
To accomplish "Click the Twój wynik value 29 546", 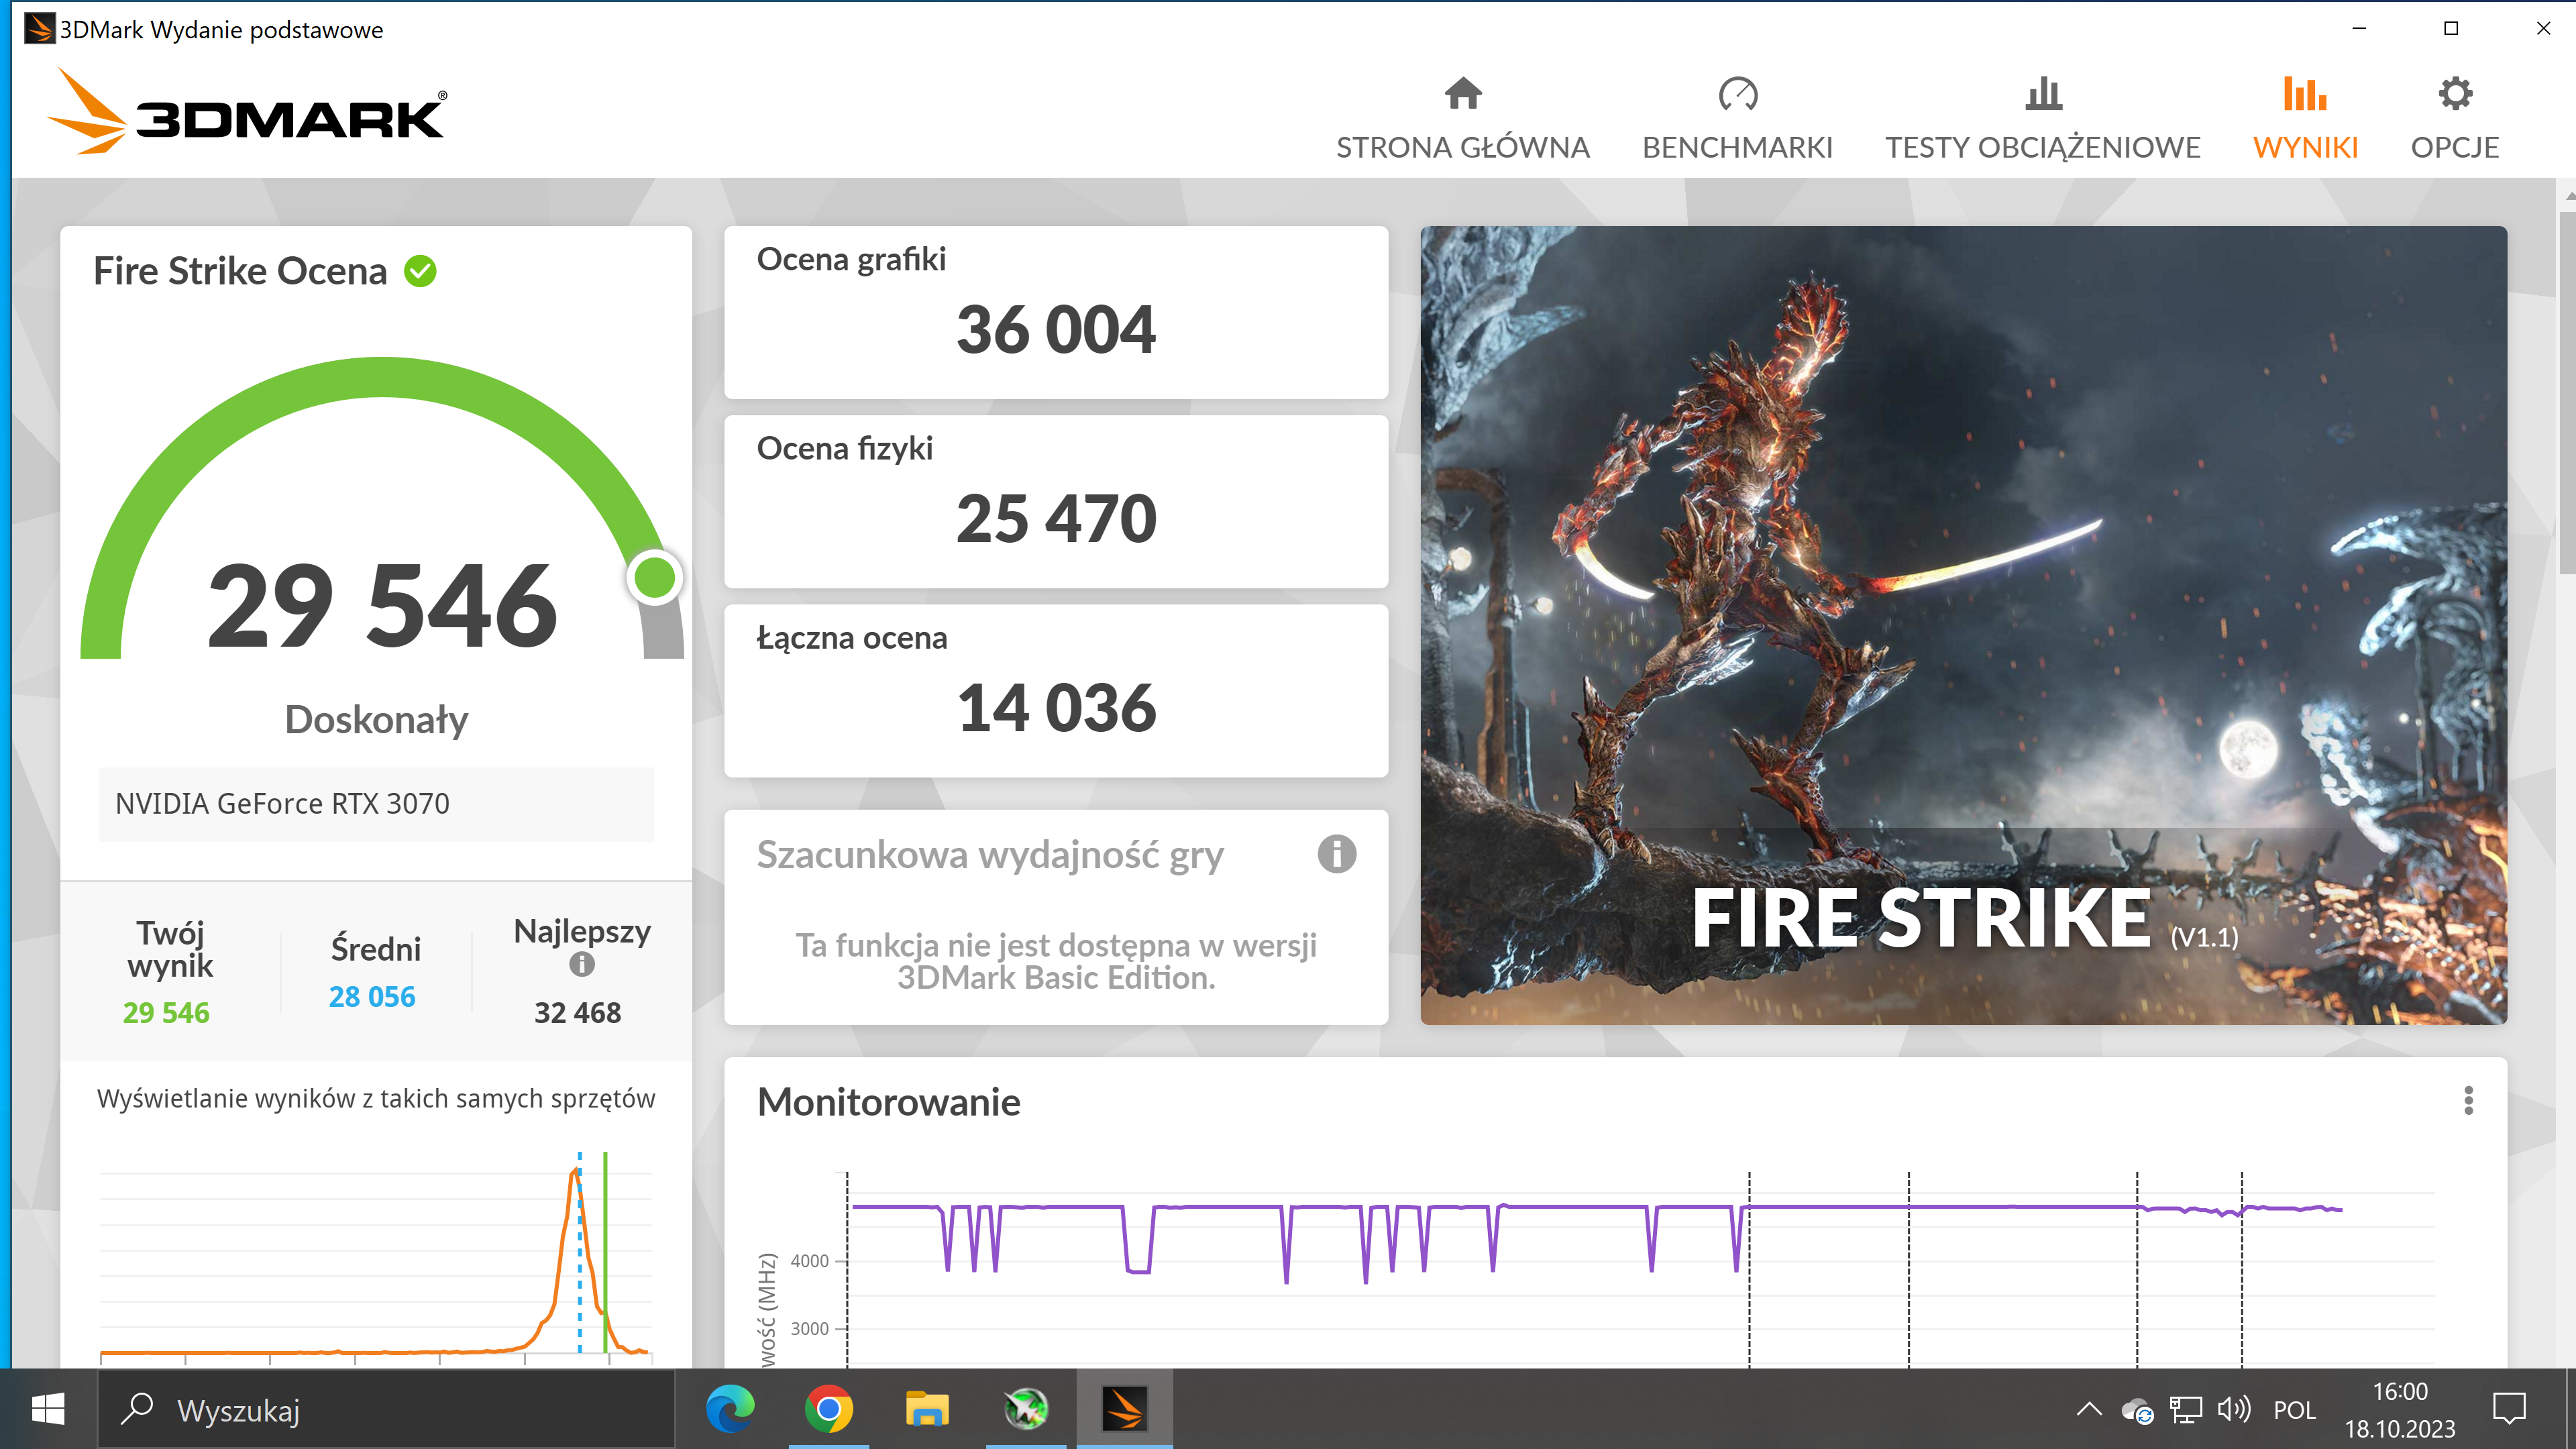I will (x=166, y=1012).
